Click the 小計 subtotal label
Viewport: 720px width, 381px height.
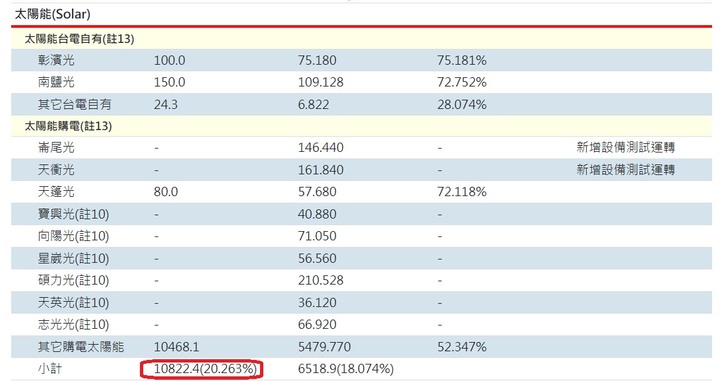pos(50,369)
